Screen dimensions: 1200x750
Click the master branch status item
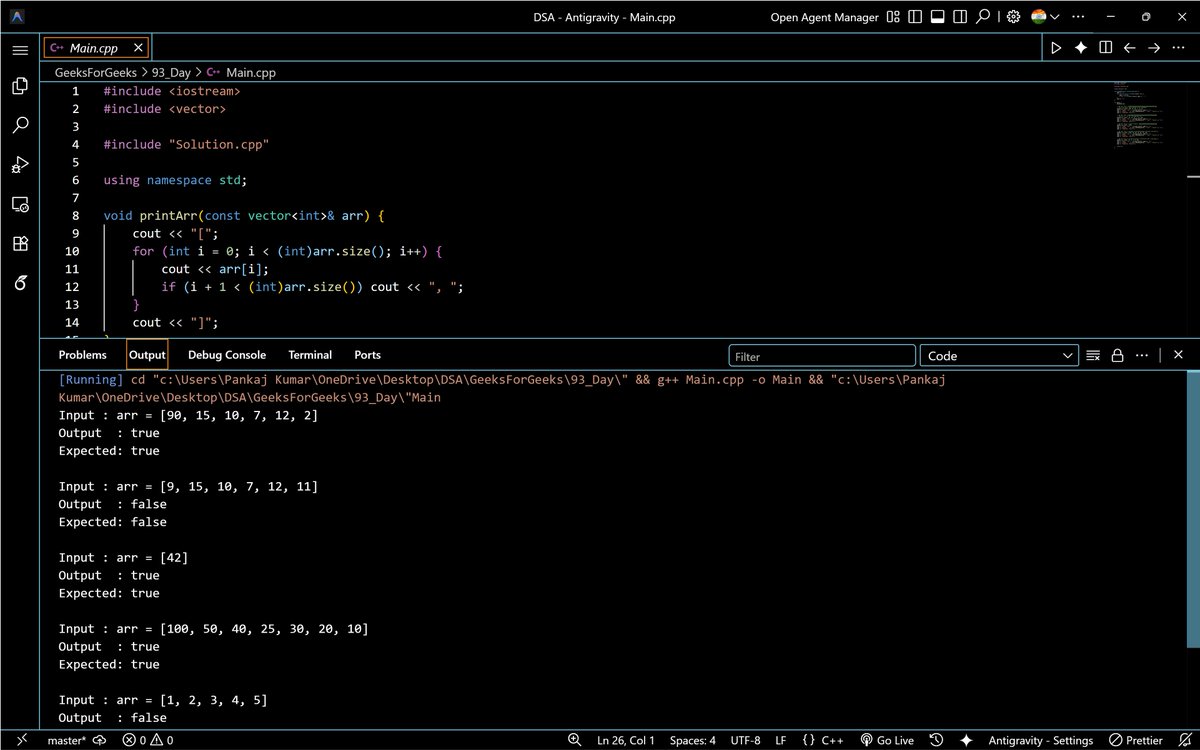pyautogui.click(x=76, y=740)
